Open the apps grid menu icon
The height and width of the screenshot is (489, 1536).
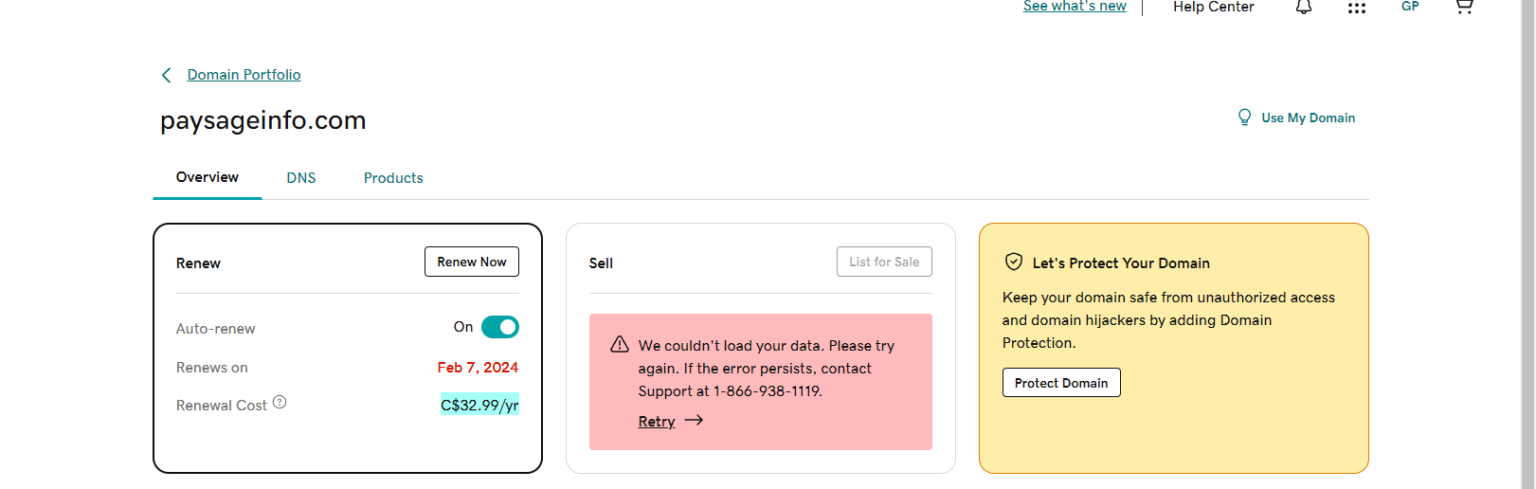(1356, 7)
